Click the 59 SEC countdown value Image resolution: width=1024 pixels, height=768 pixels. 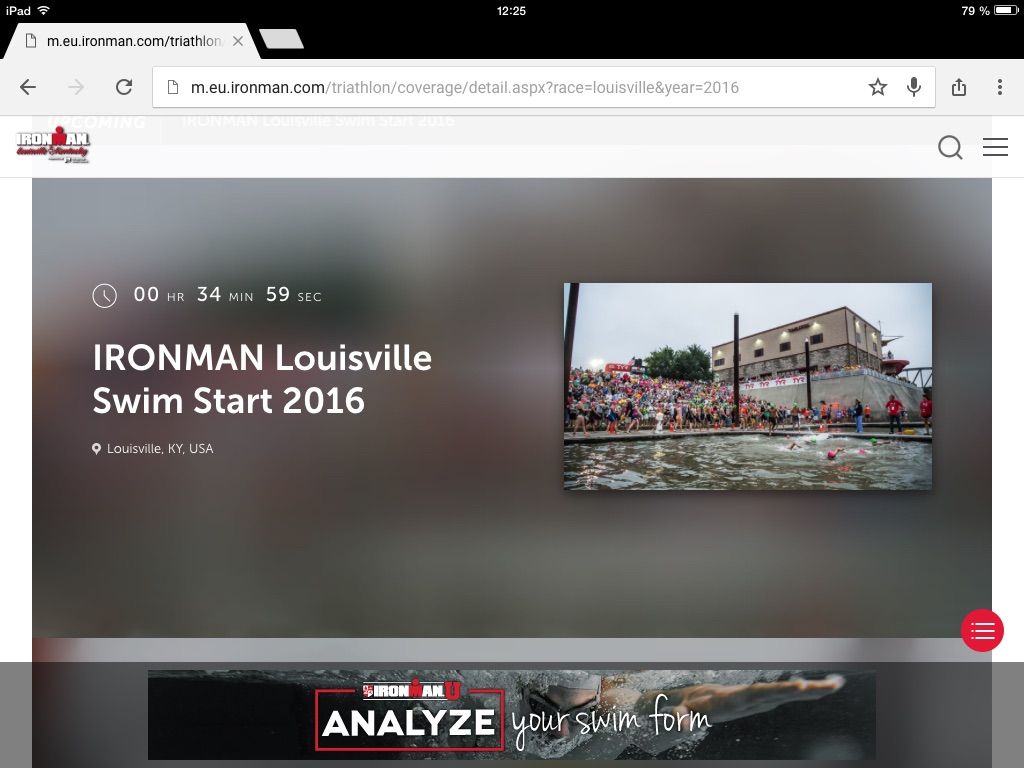[293, 295]
